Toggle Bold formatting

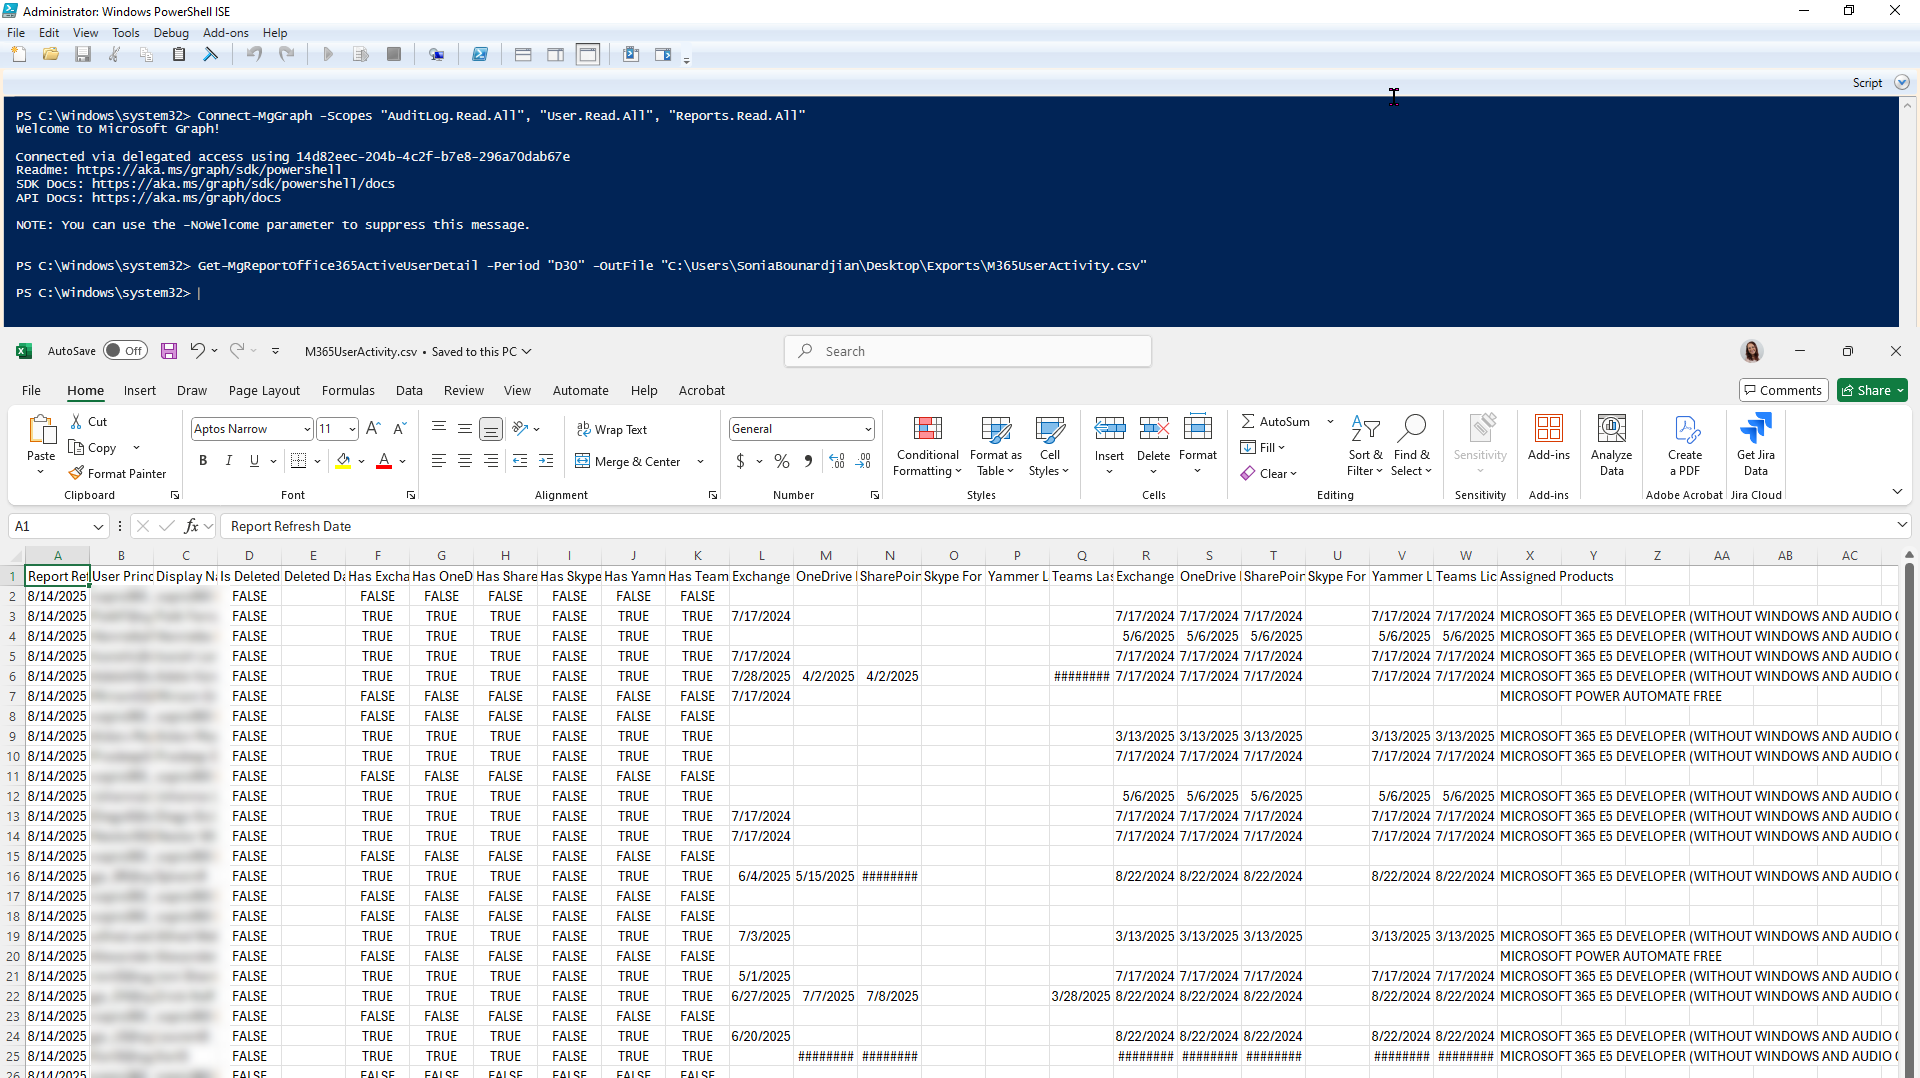[203, 461]
